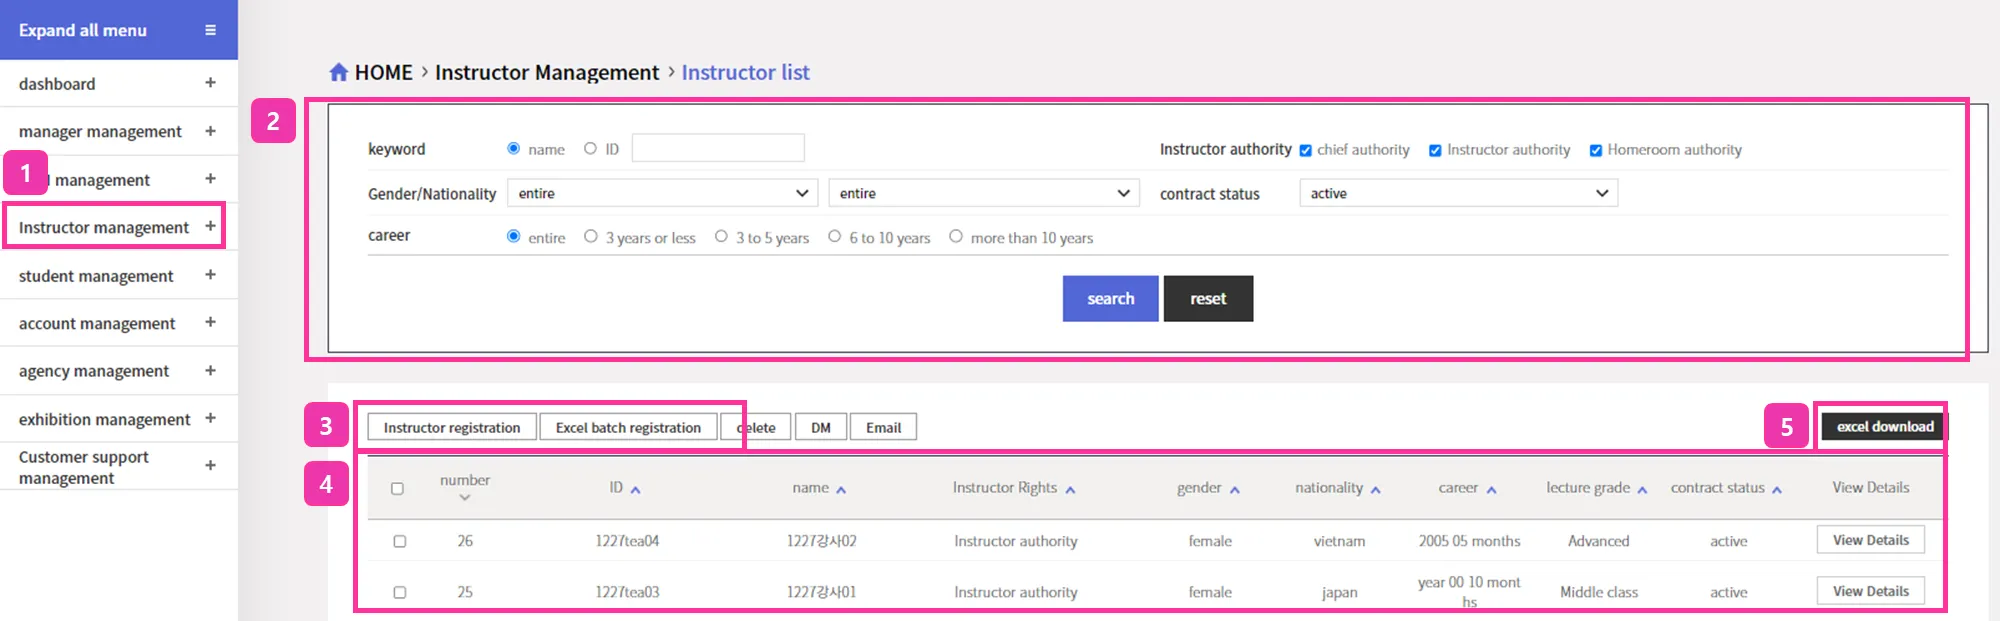Click the hamburger icon beside Expand all menu
Screen dimensions: 2000x621
[210, 30]
